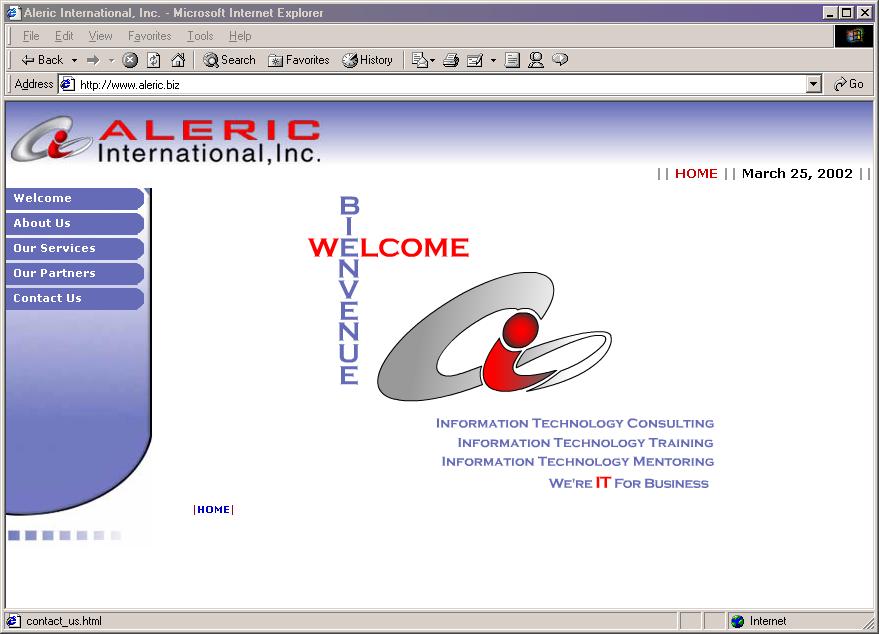Open the Messenger icon in the toolbar

(x=536, y=60)
